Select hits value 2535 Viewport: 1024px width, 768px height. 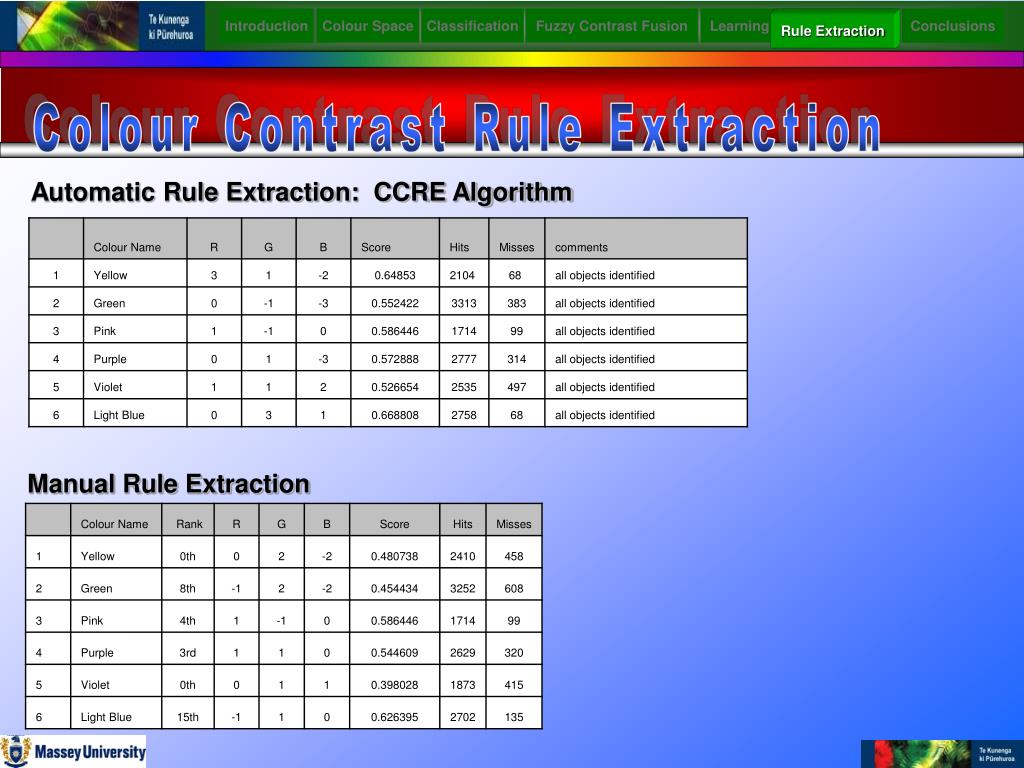pyautogui.click(x=463, y=387)
